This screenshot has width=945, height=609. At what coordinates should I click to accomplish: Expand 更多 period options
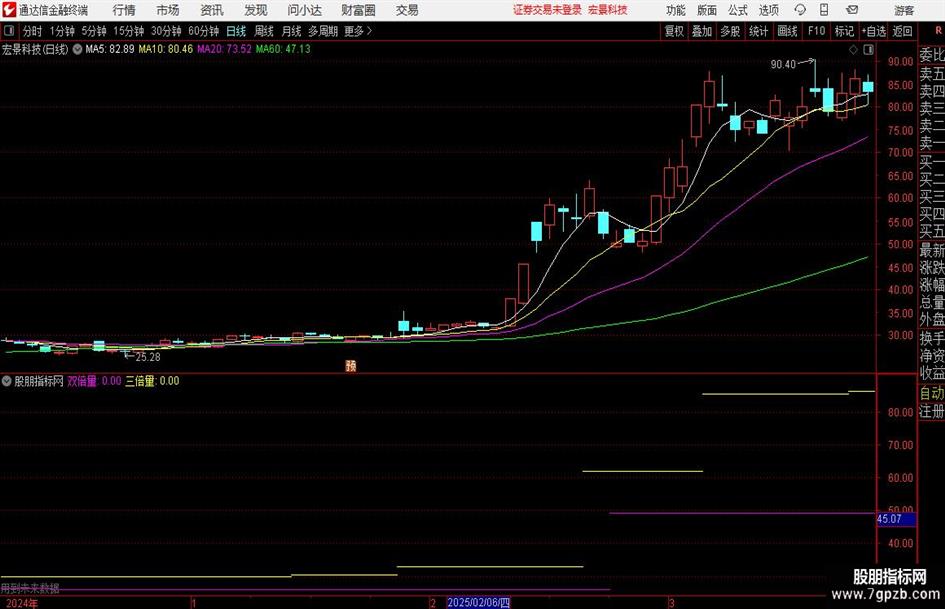tap(358, 31)
